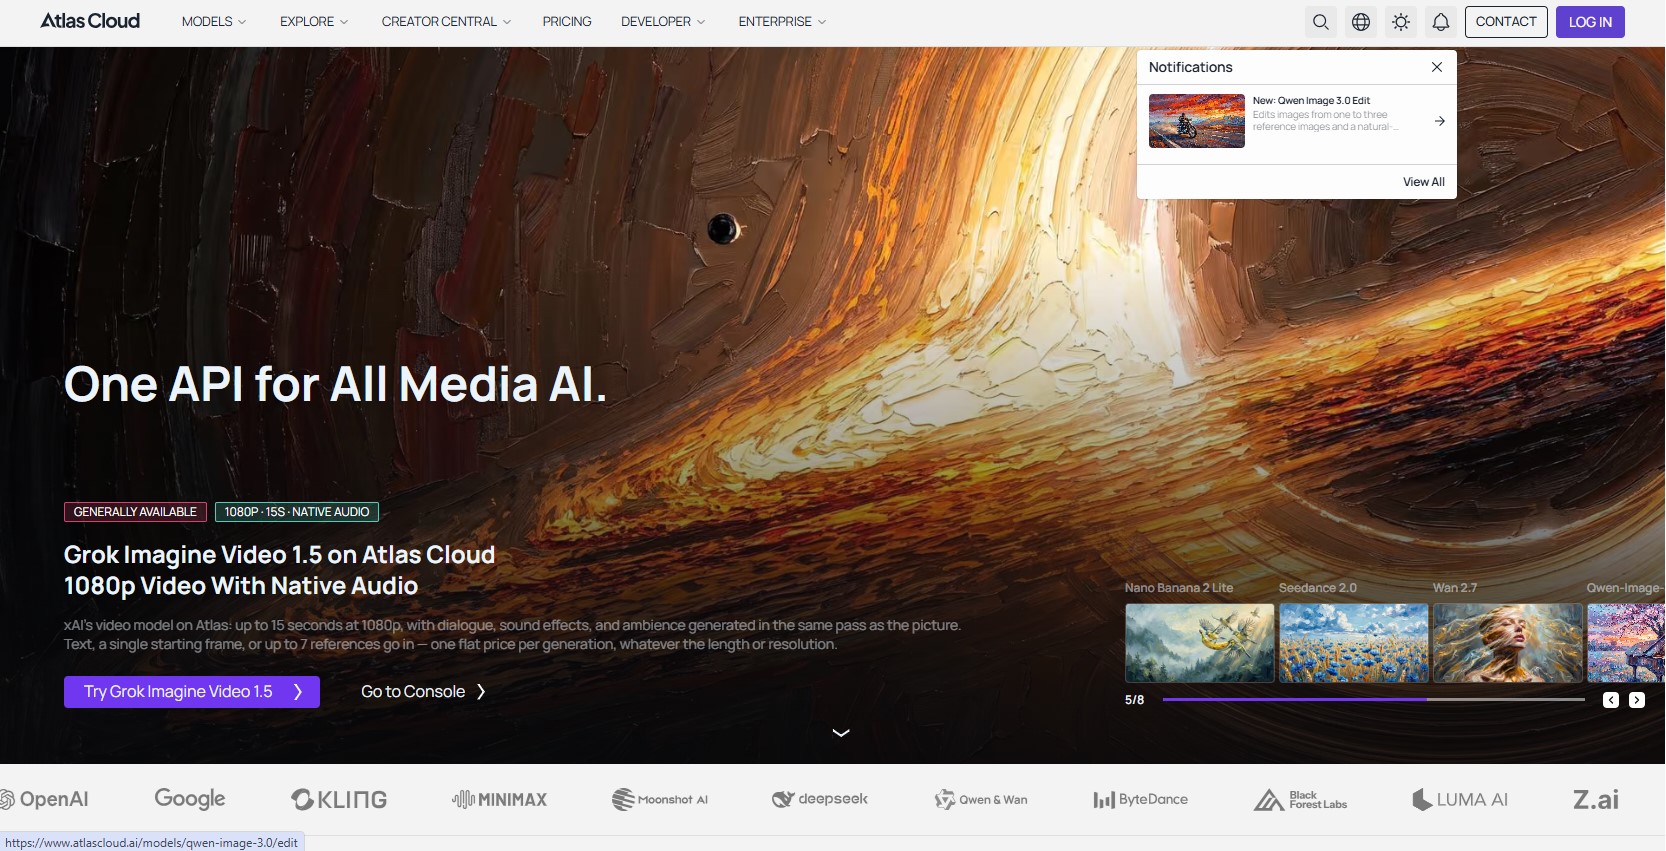Open the Qwen Image 3.0 Edit notification arrow
The width and height of the screenshot is (1666, 851).
1440,121
